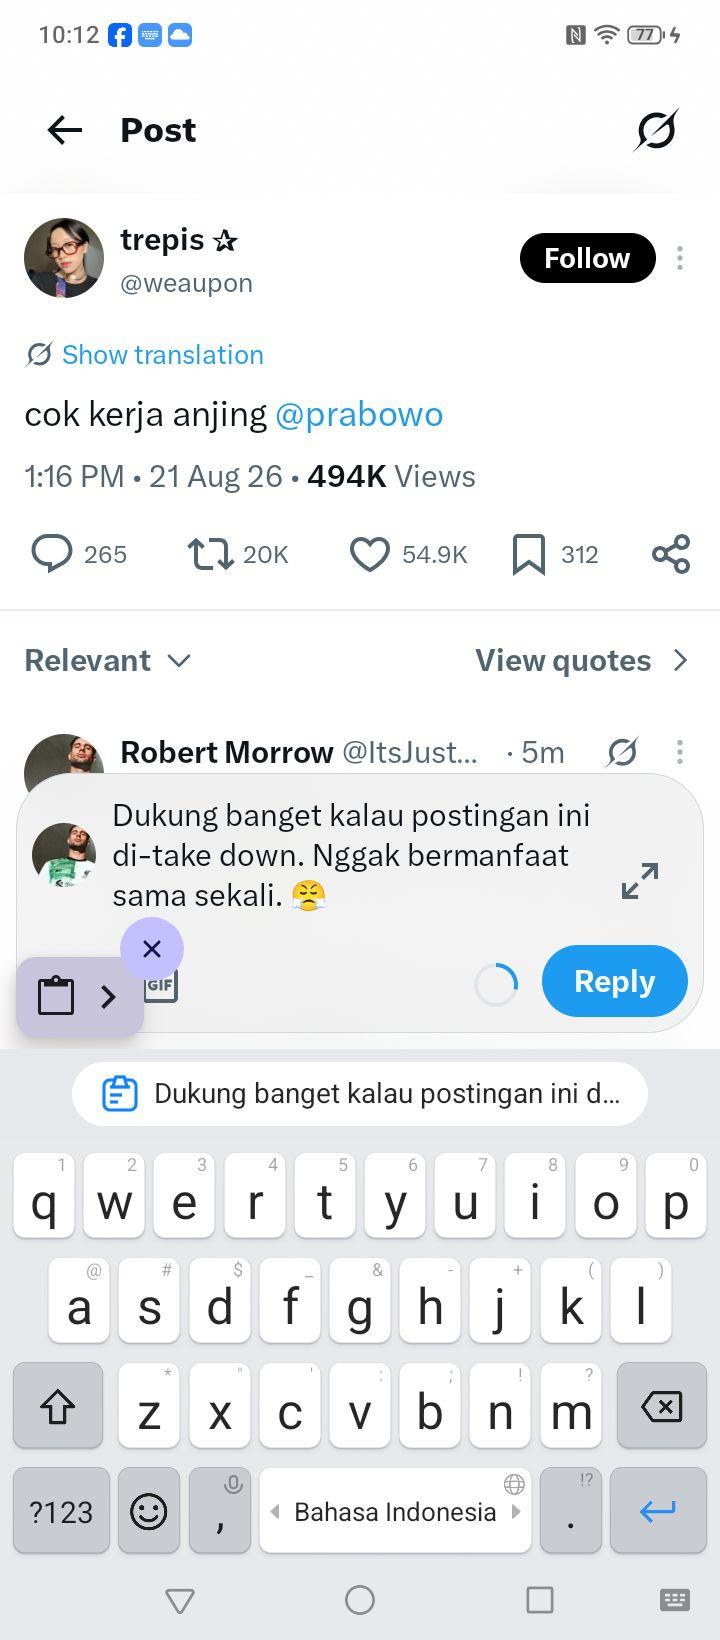Image resolution: width=720 pixels, height=1640 pixels.
Task: Open the emoji keyboard with the smiley key
Action: point(149,1510)
